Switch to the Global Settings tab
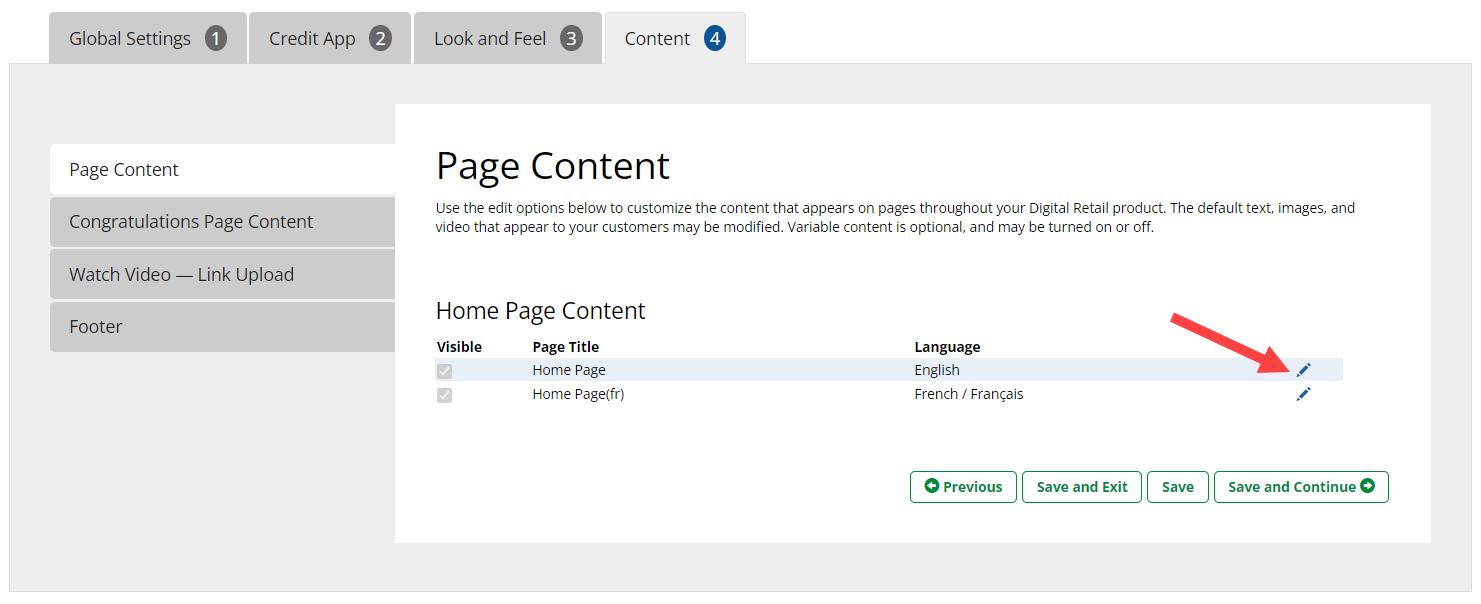The width and height of the screenshot is (1481, 604). [130, 39]
